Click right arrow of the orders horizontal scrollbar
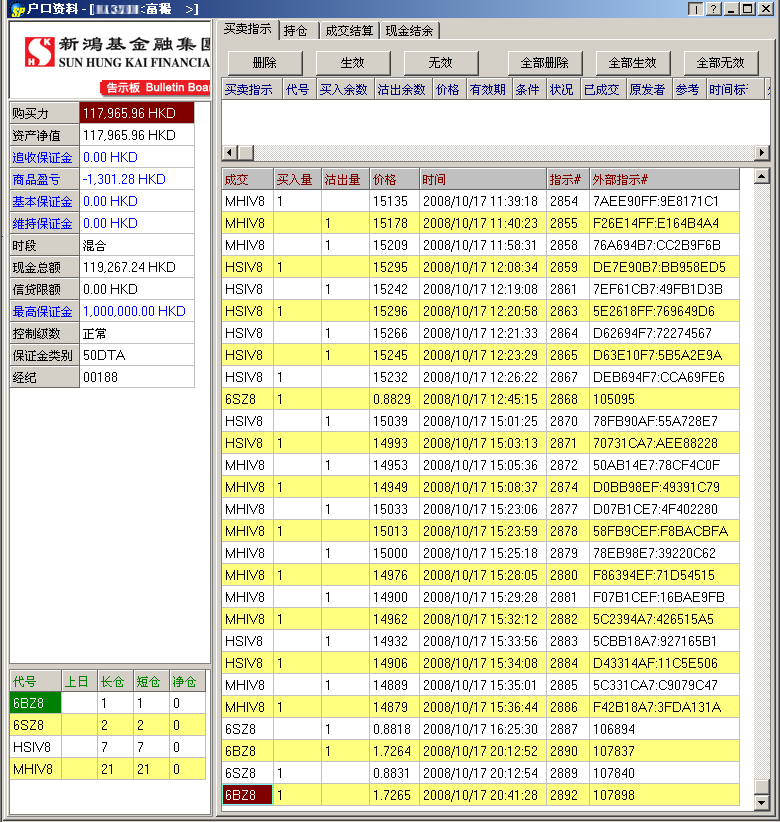This screenshot has height=822, width=780. pos(762,153)
